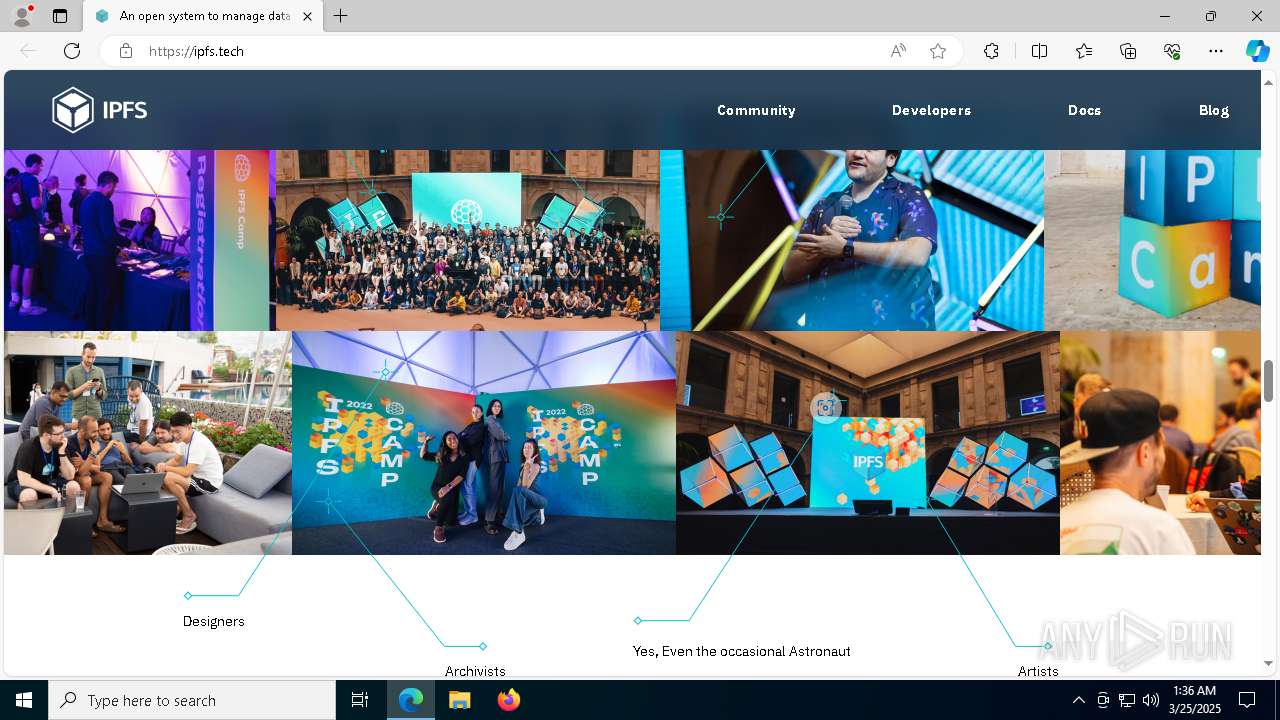Add this page to favorites
Image resolution: width=1280 pixels, height=720 pixels.
tap(938, 51)
